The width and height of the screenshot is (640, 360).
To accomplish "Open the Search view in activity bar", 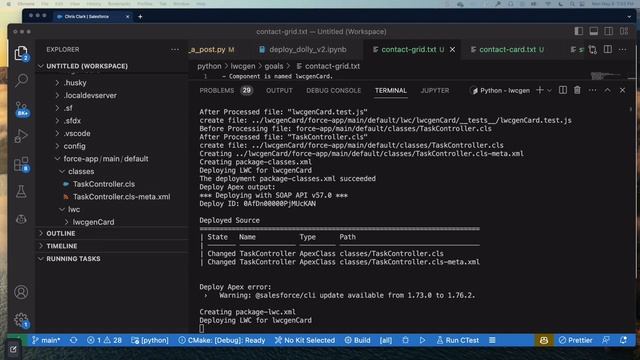I will (21, 80).
